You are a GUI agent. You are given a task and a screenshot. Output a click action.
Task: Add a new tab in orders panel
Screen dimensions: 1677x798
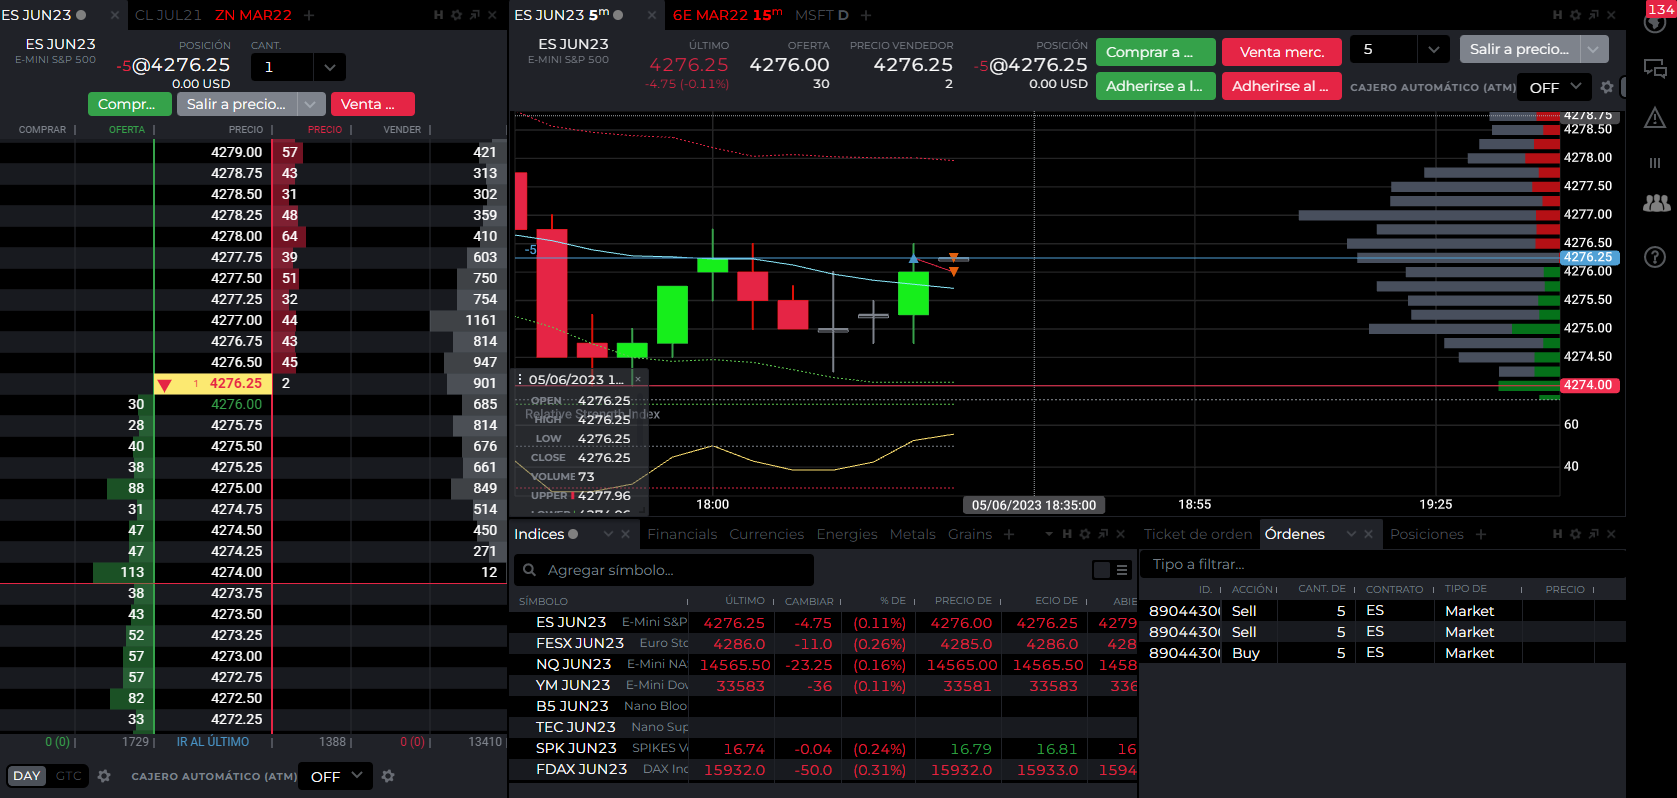click(x=1481, y=534)
